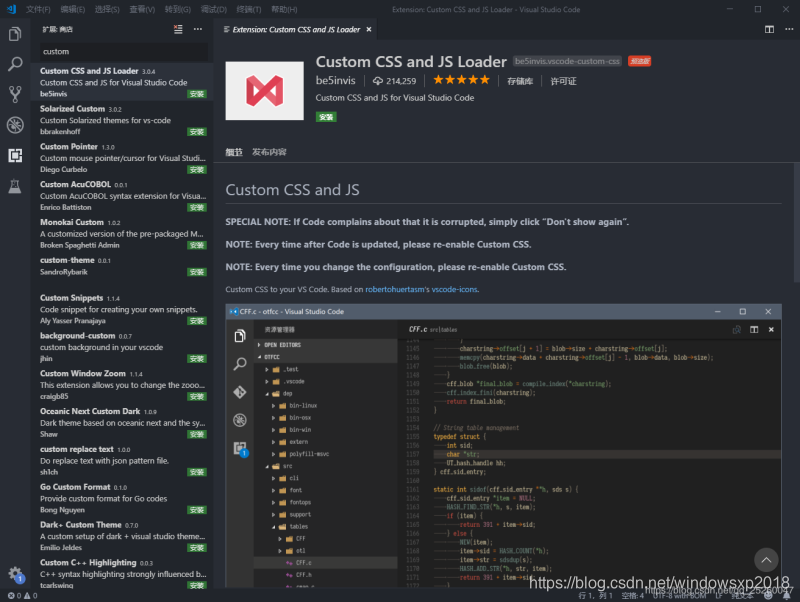800x602 pixels.
Task: Install the custom replace text extension
Action: [196, 472]
